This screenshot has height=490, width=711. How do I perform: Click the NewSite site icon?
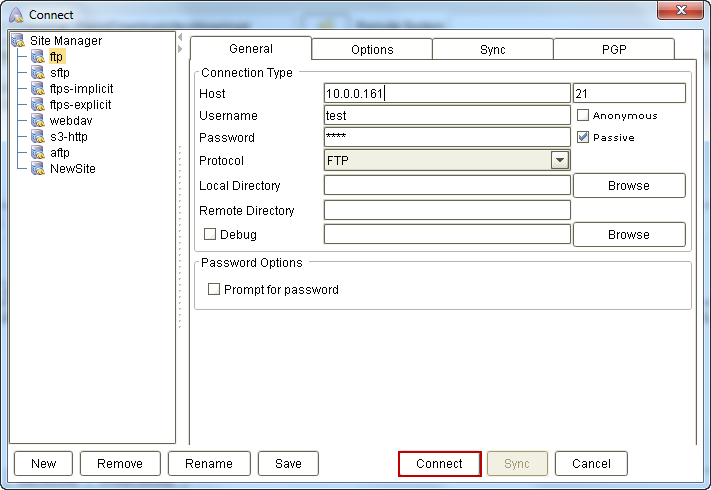click(x=38, y=169)
